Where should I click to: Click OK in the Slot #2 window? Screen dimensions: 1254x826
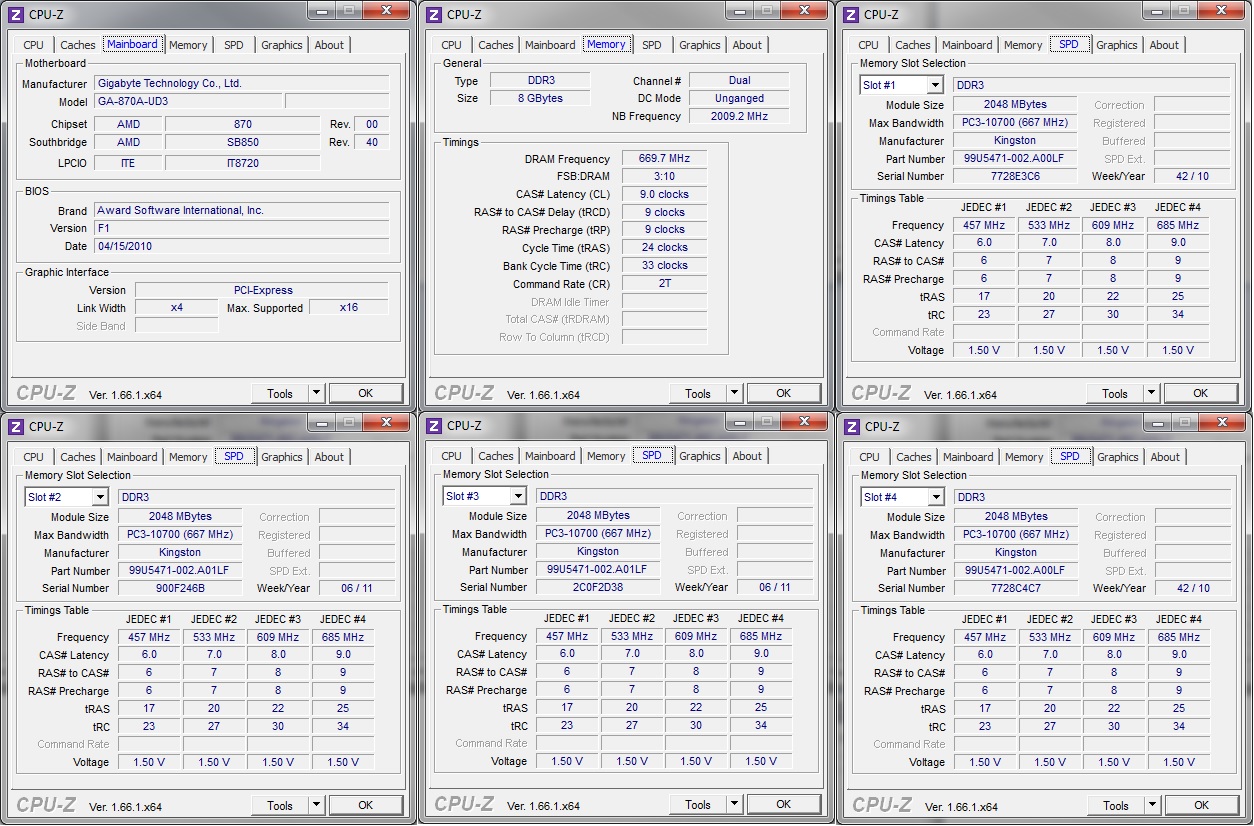pos(366,805)
